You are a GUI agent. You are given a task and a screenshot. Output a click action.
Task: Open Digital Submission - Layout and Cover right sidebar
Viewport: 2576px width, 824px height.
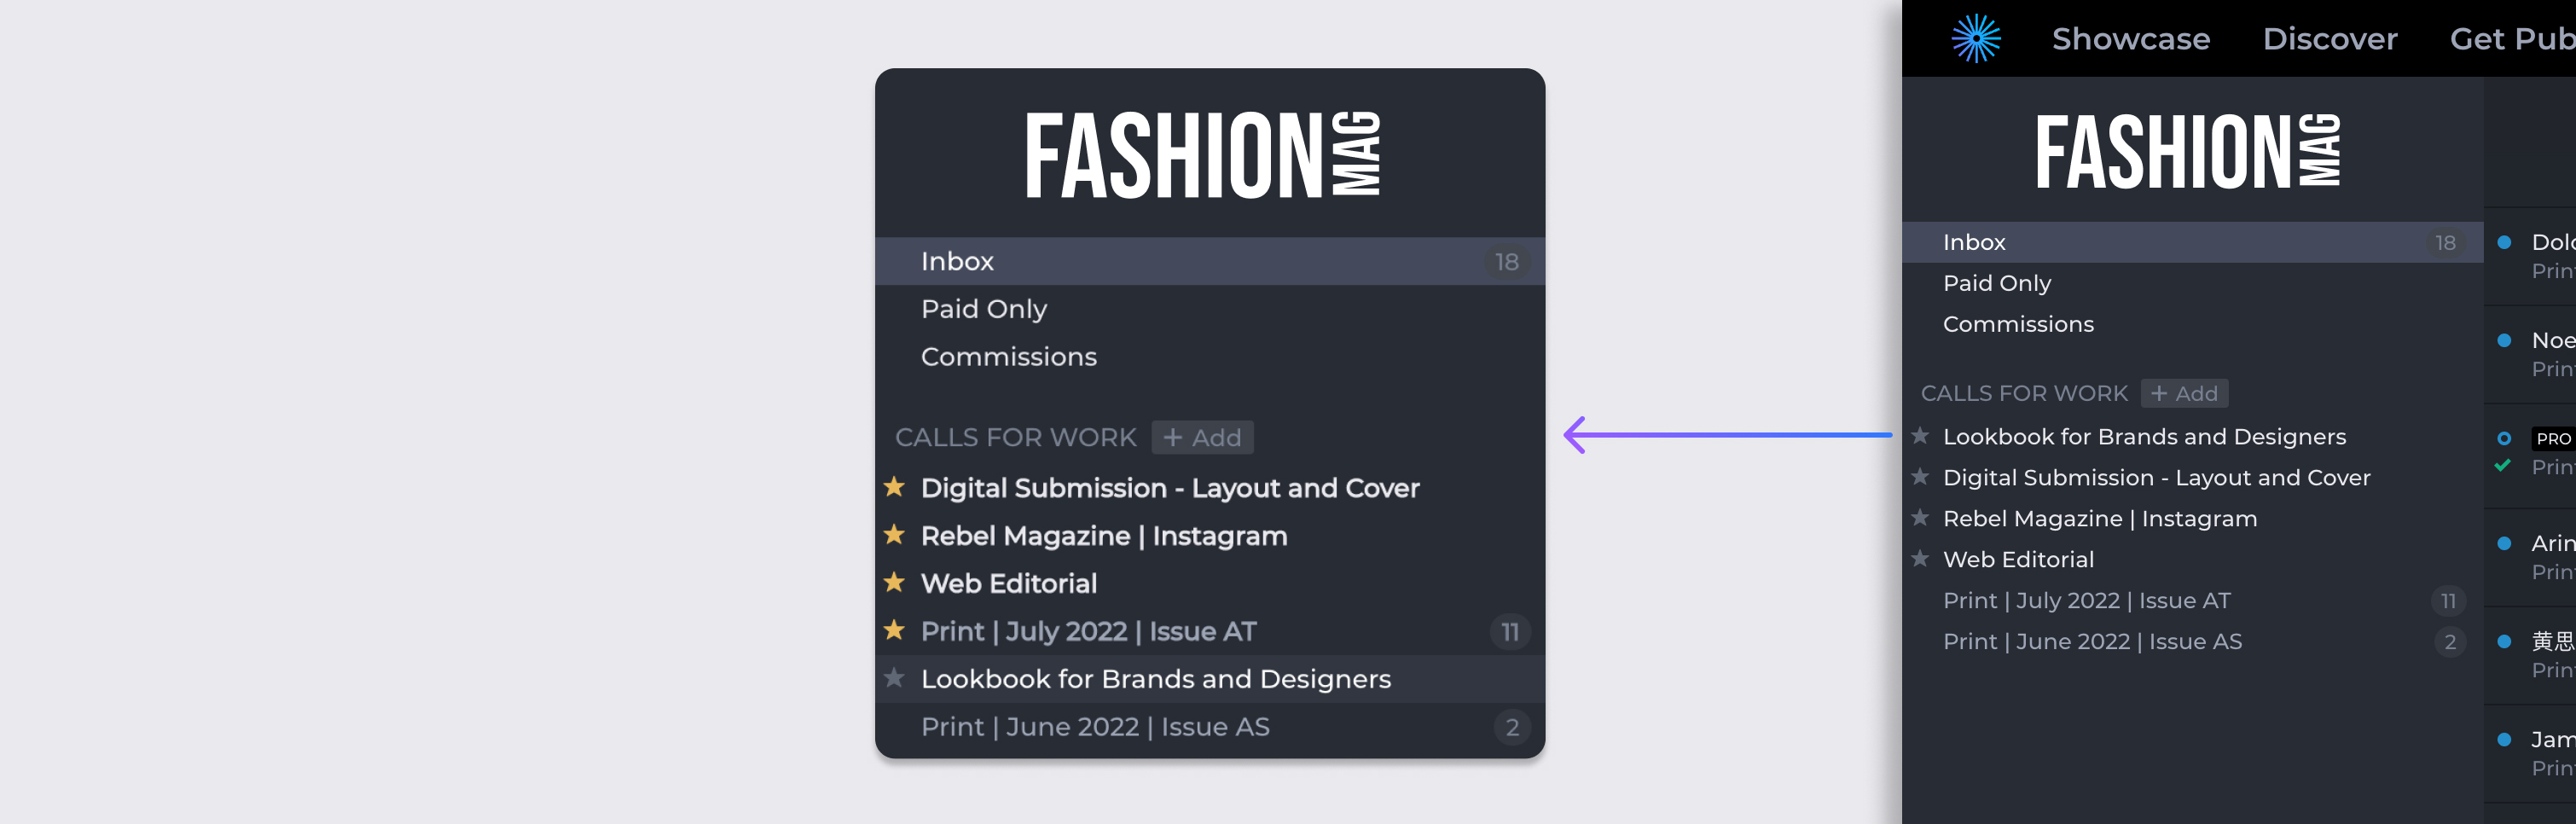point(2156,478)
